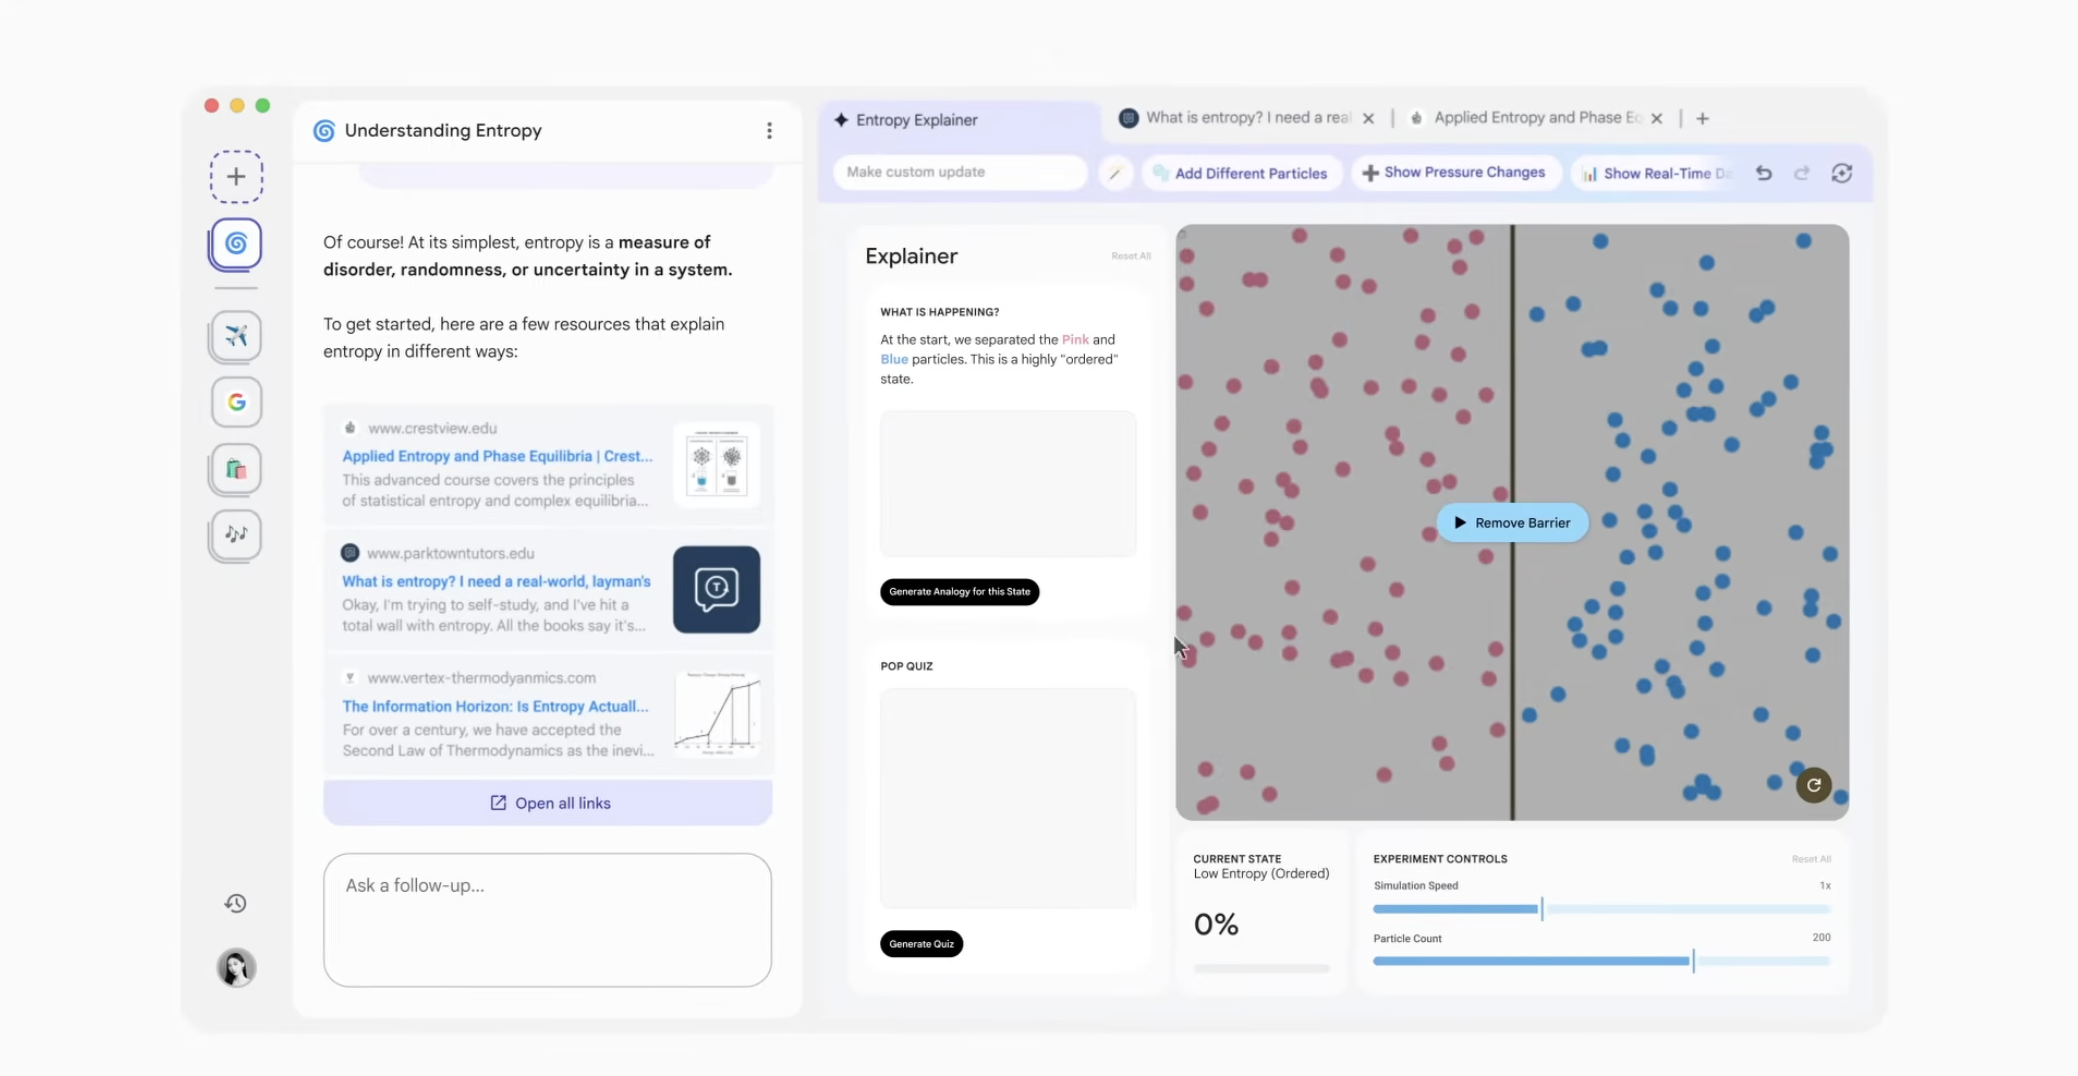Switch to the Entropy Explainer tab
Image resolution: width=2078 pixels, height=1076 pixels.
coord(916,120)
